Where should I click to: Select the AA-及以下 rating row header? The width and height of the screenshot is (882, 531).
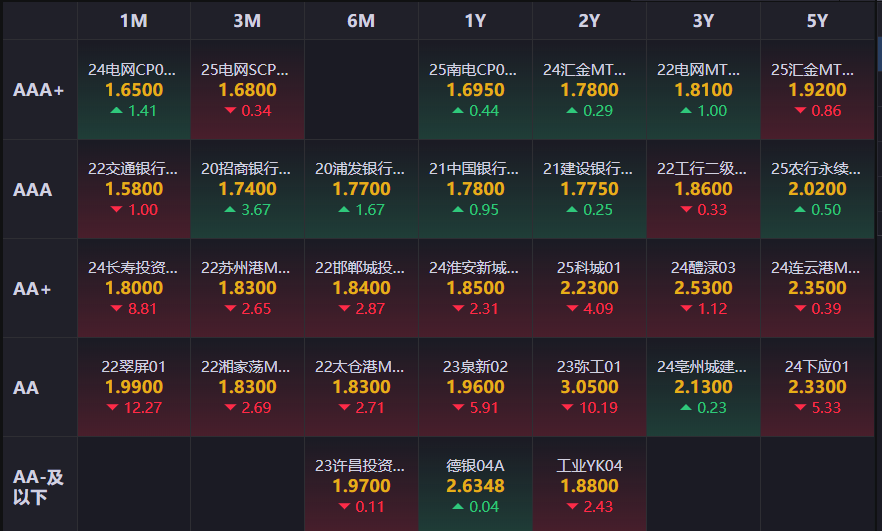click(x=39, y=487)
